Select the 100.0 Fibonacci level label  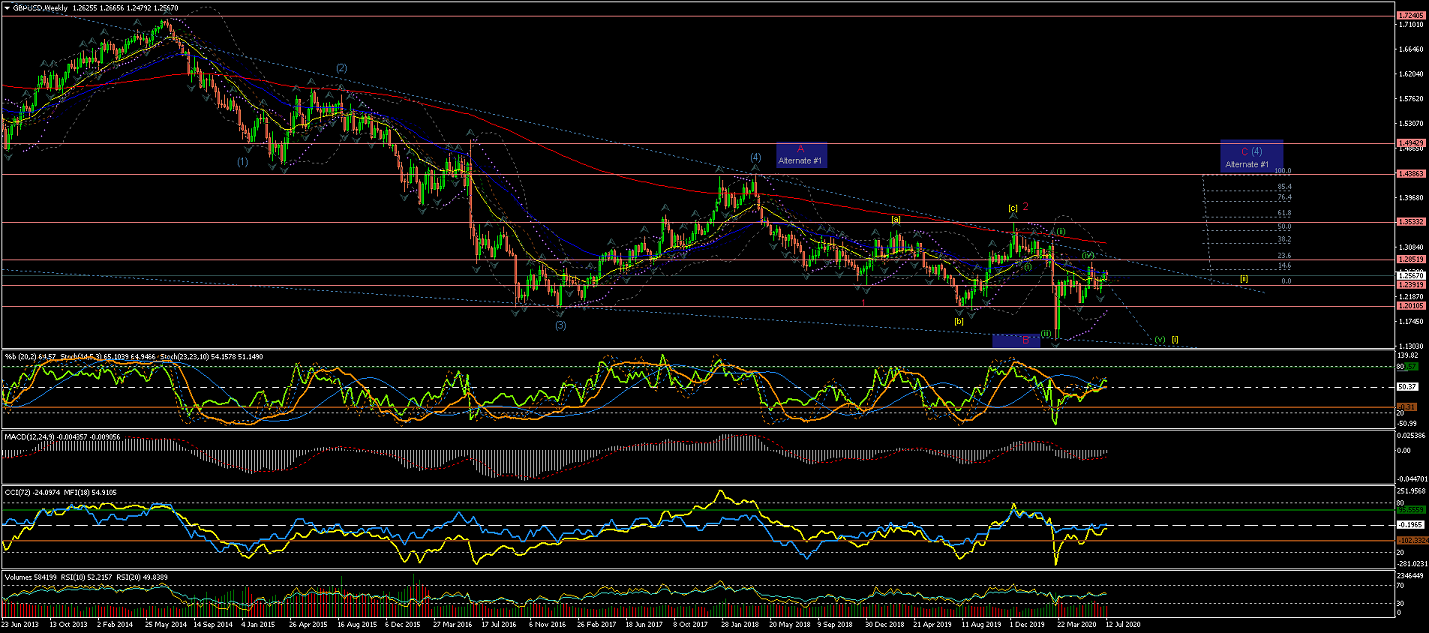(1284, 171)
